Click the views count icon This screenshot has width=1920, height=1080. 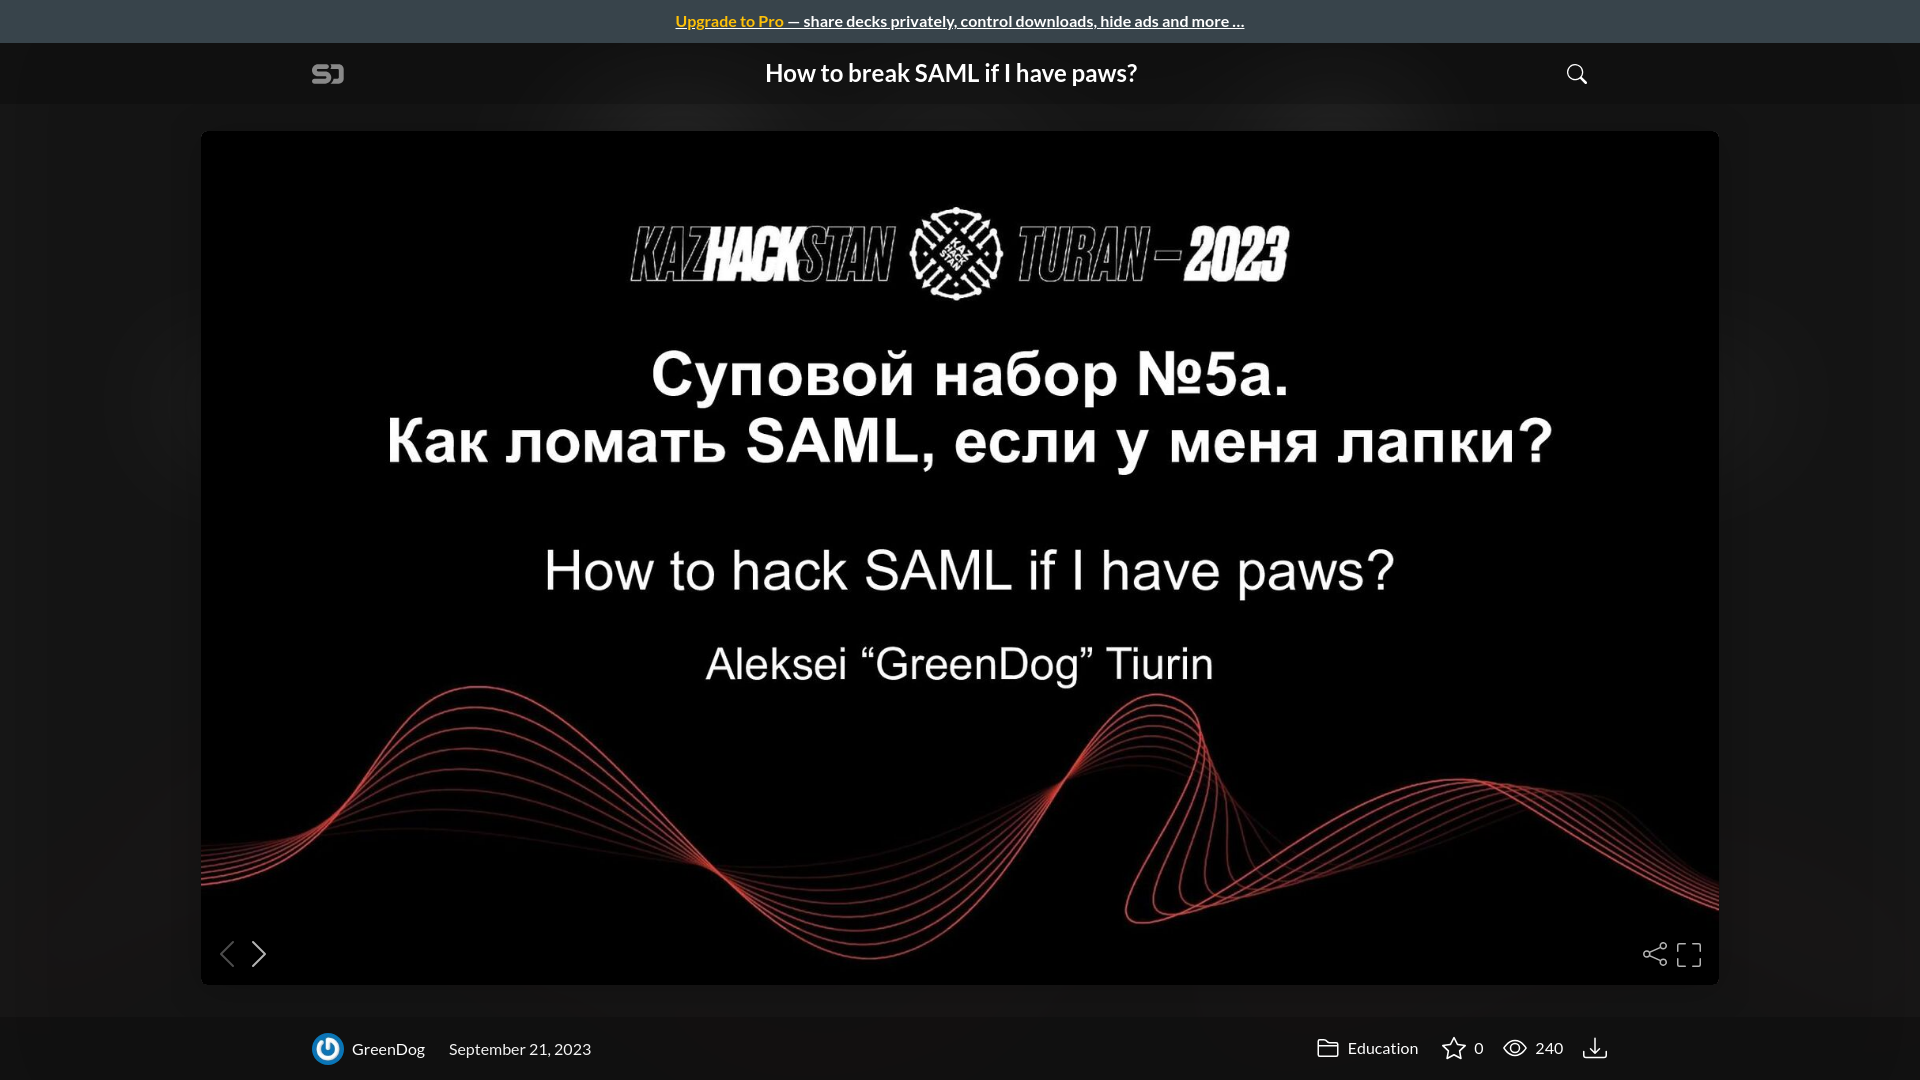(x=1514, y=1047)
